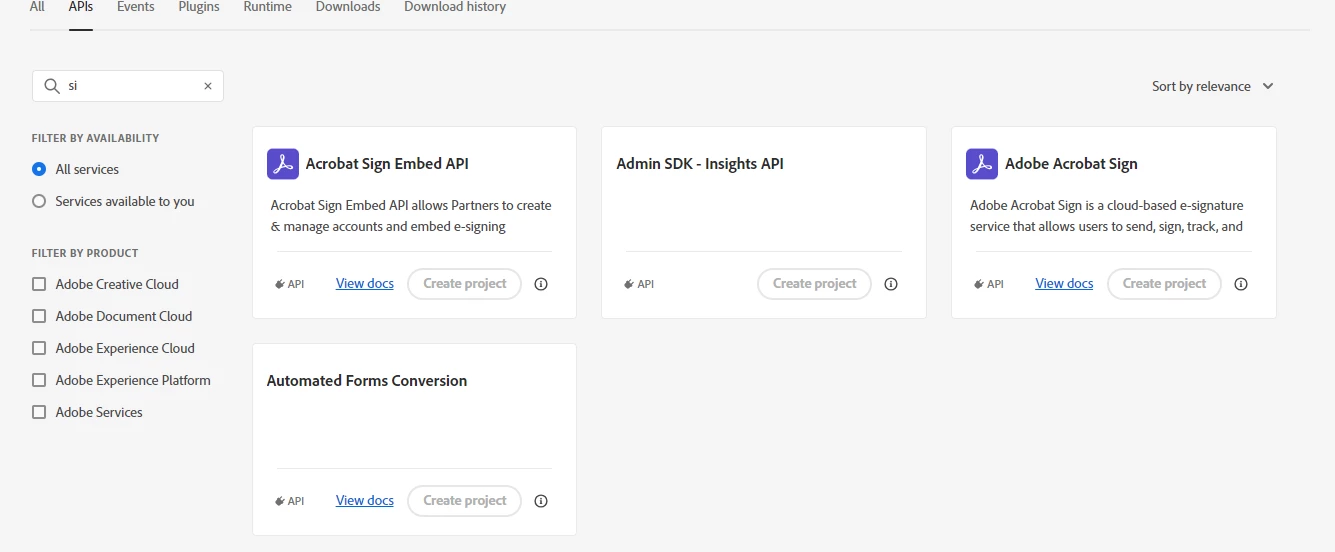
Task: Select the All services radio button
Action: [x=39, y=169]
